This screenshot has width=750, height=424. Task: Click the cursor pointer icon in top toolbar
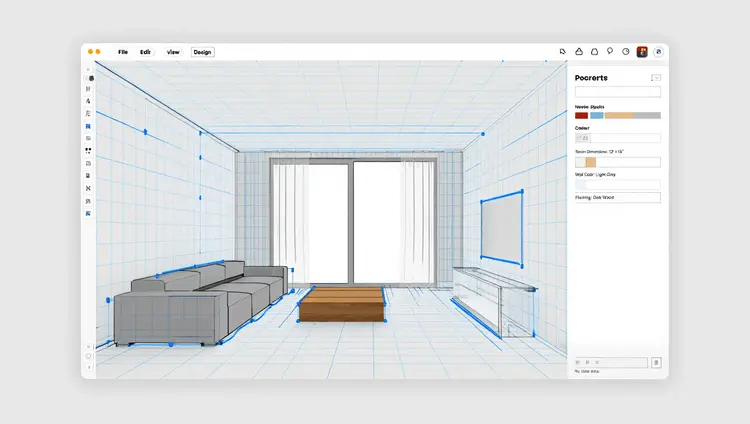[x=563, y=51]
